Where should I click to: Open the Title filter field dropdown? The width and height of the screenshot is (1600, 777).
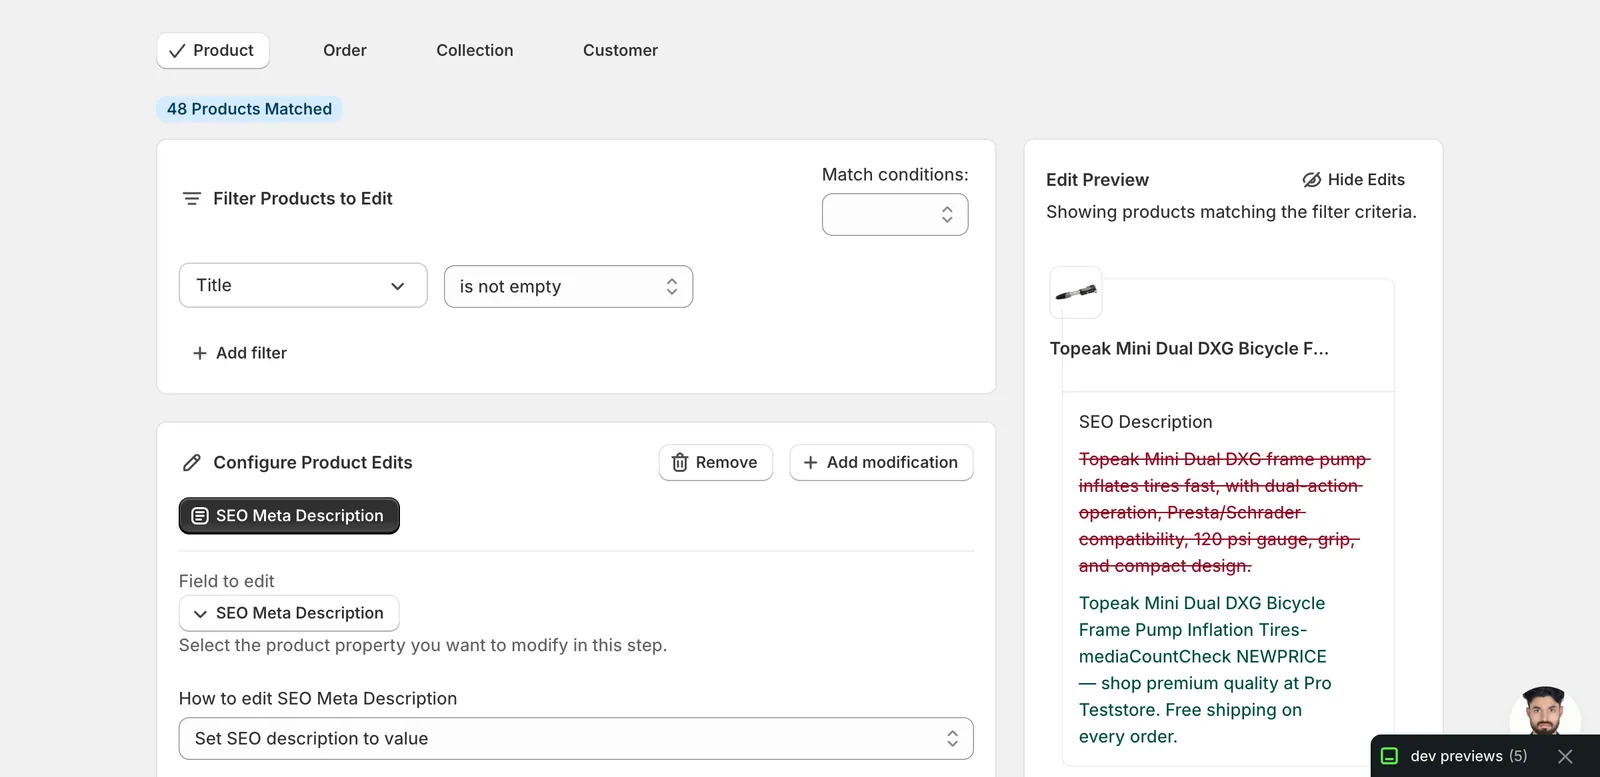(303, 286)
